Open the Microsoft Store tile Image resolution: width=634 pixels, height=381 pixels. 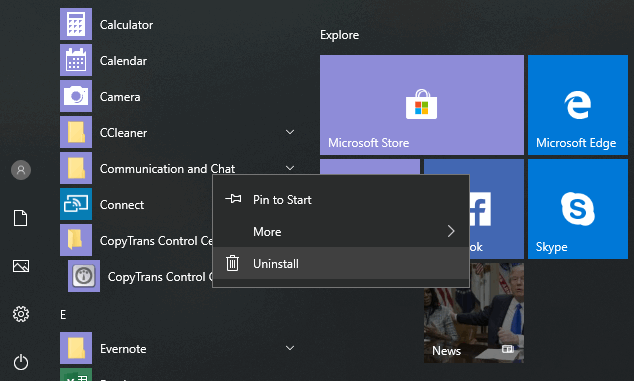[422, 105]
